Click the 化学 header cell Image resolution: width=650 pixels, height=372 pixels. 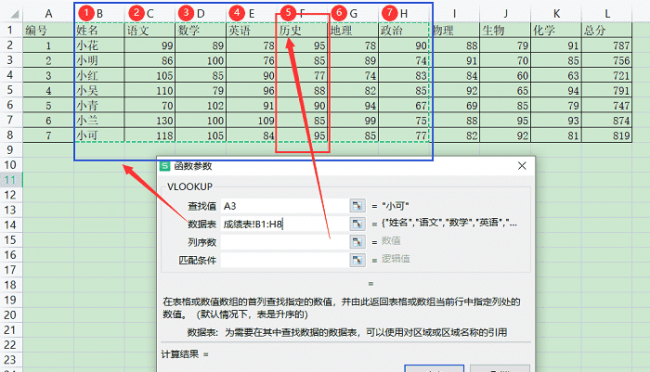[556, 30]
